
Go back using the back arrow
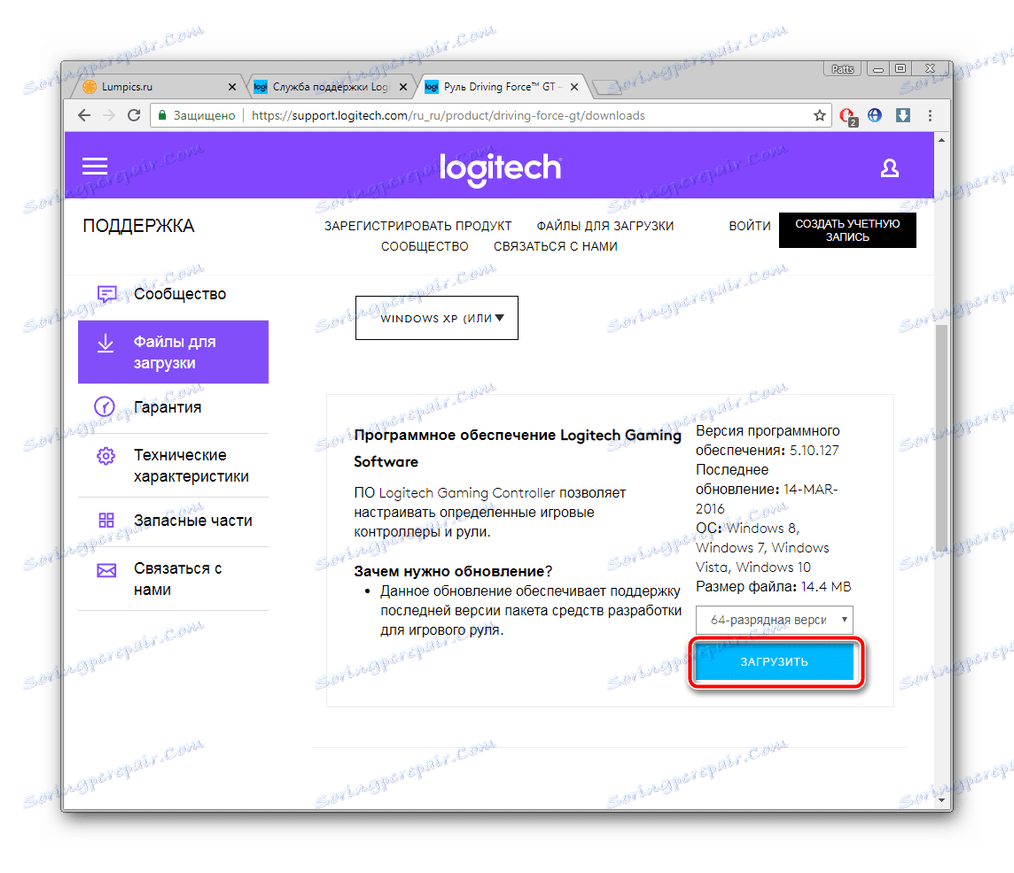pos(84,115)
